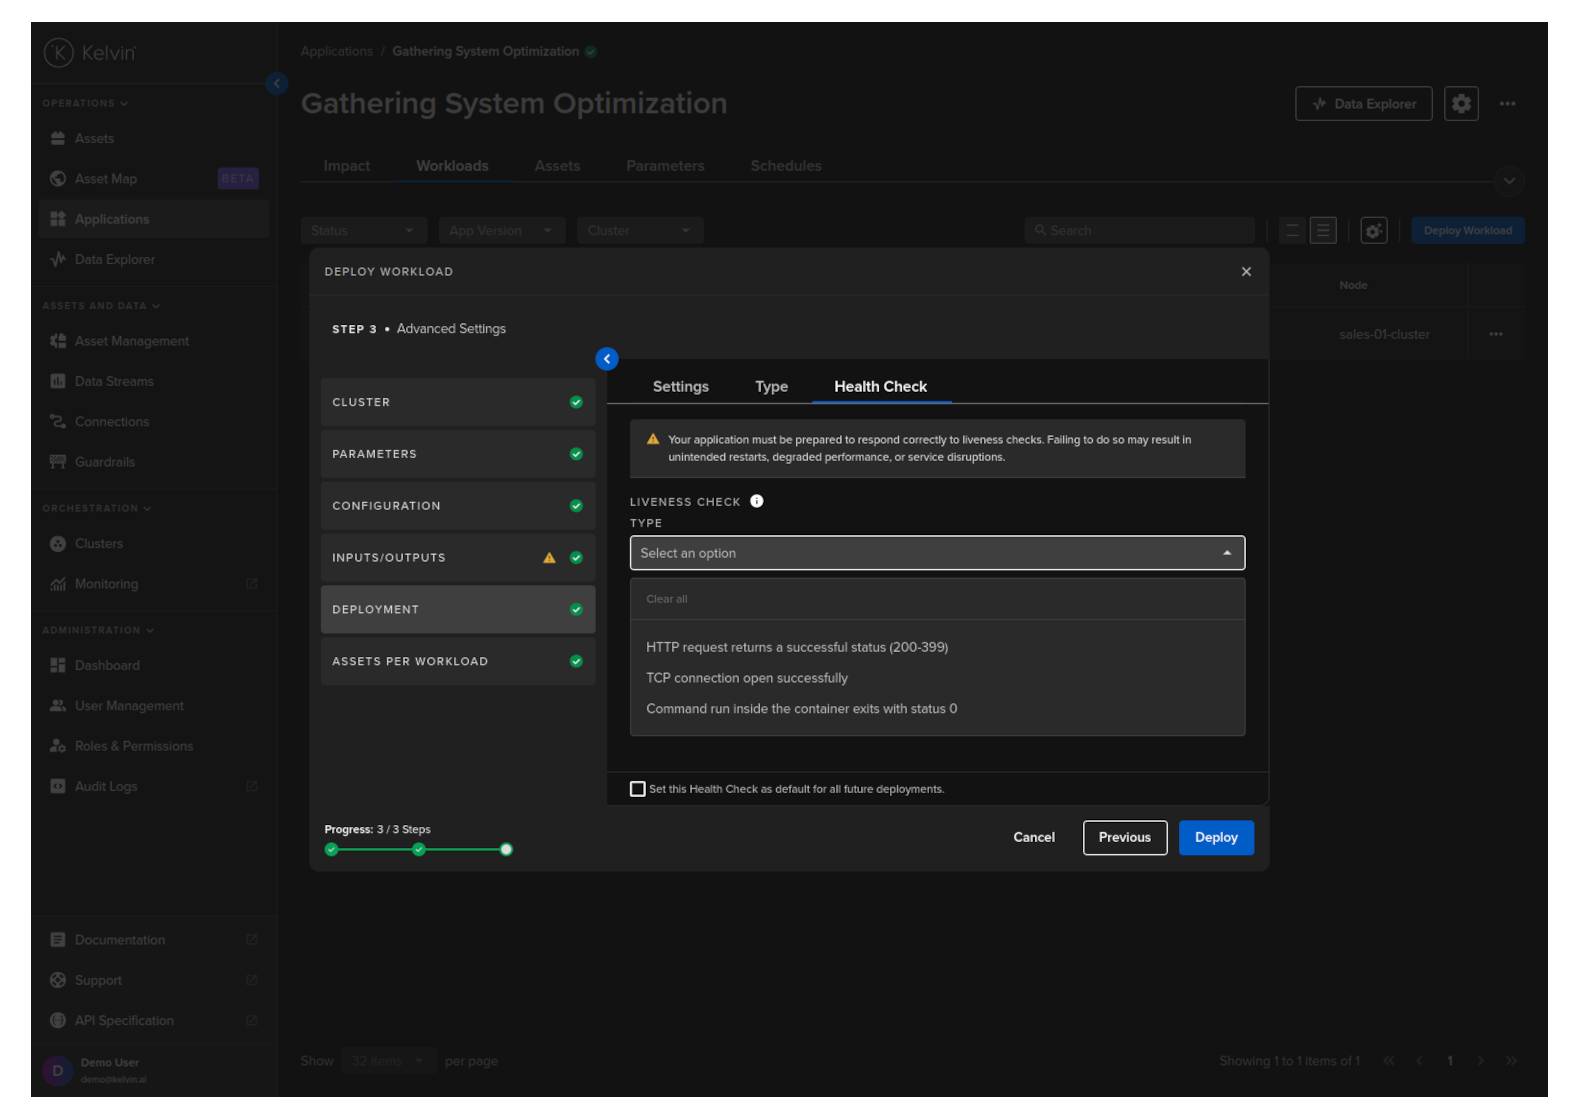Viewport: 1580px width, 1120px height.
Task: Click the first progress step marker
Action: (x=332, y=850)
